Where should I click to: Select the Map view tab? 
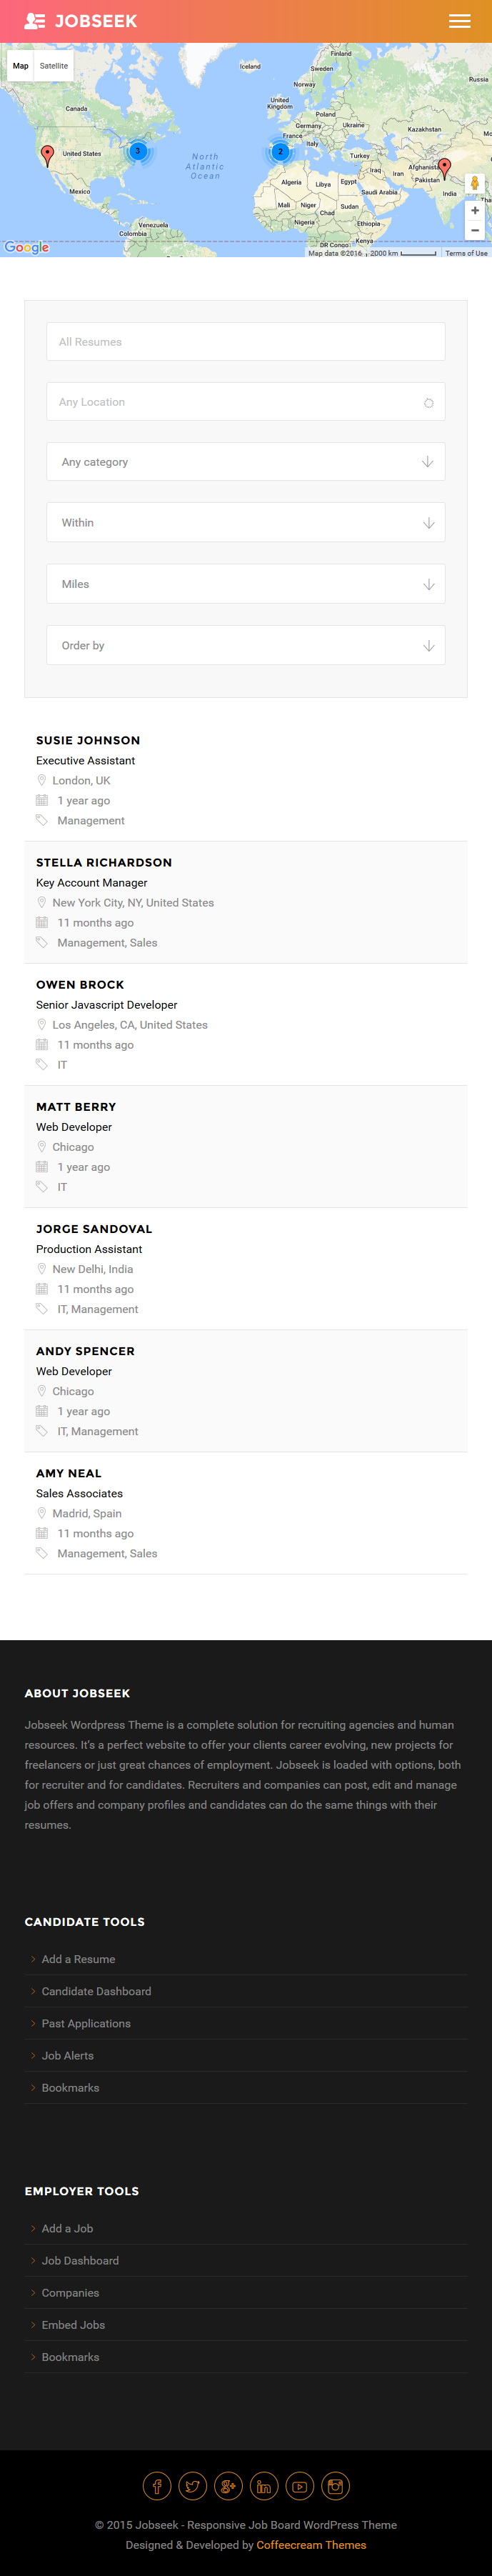pos(20,66)
